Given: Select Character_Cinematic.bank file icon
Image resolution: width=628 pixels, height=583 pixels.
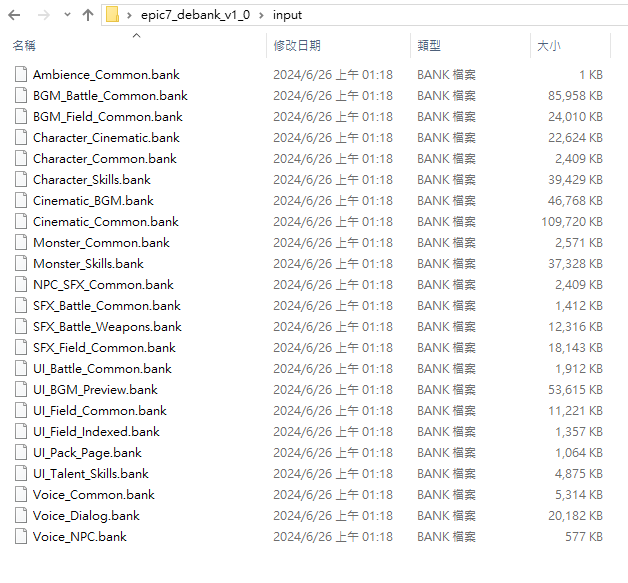Looking at the screenshot, I should [21, 138].
